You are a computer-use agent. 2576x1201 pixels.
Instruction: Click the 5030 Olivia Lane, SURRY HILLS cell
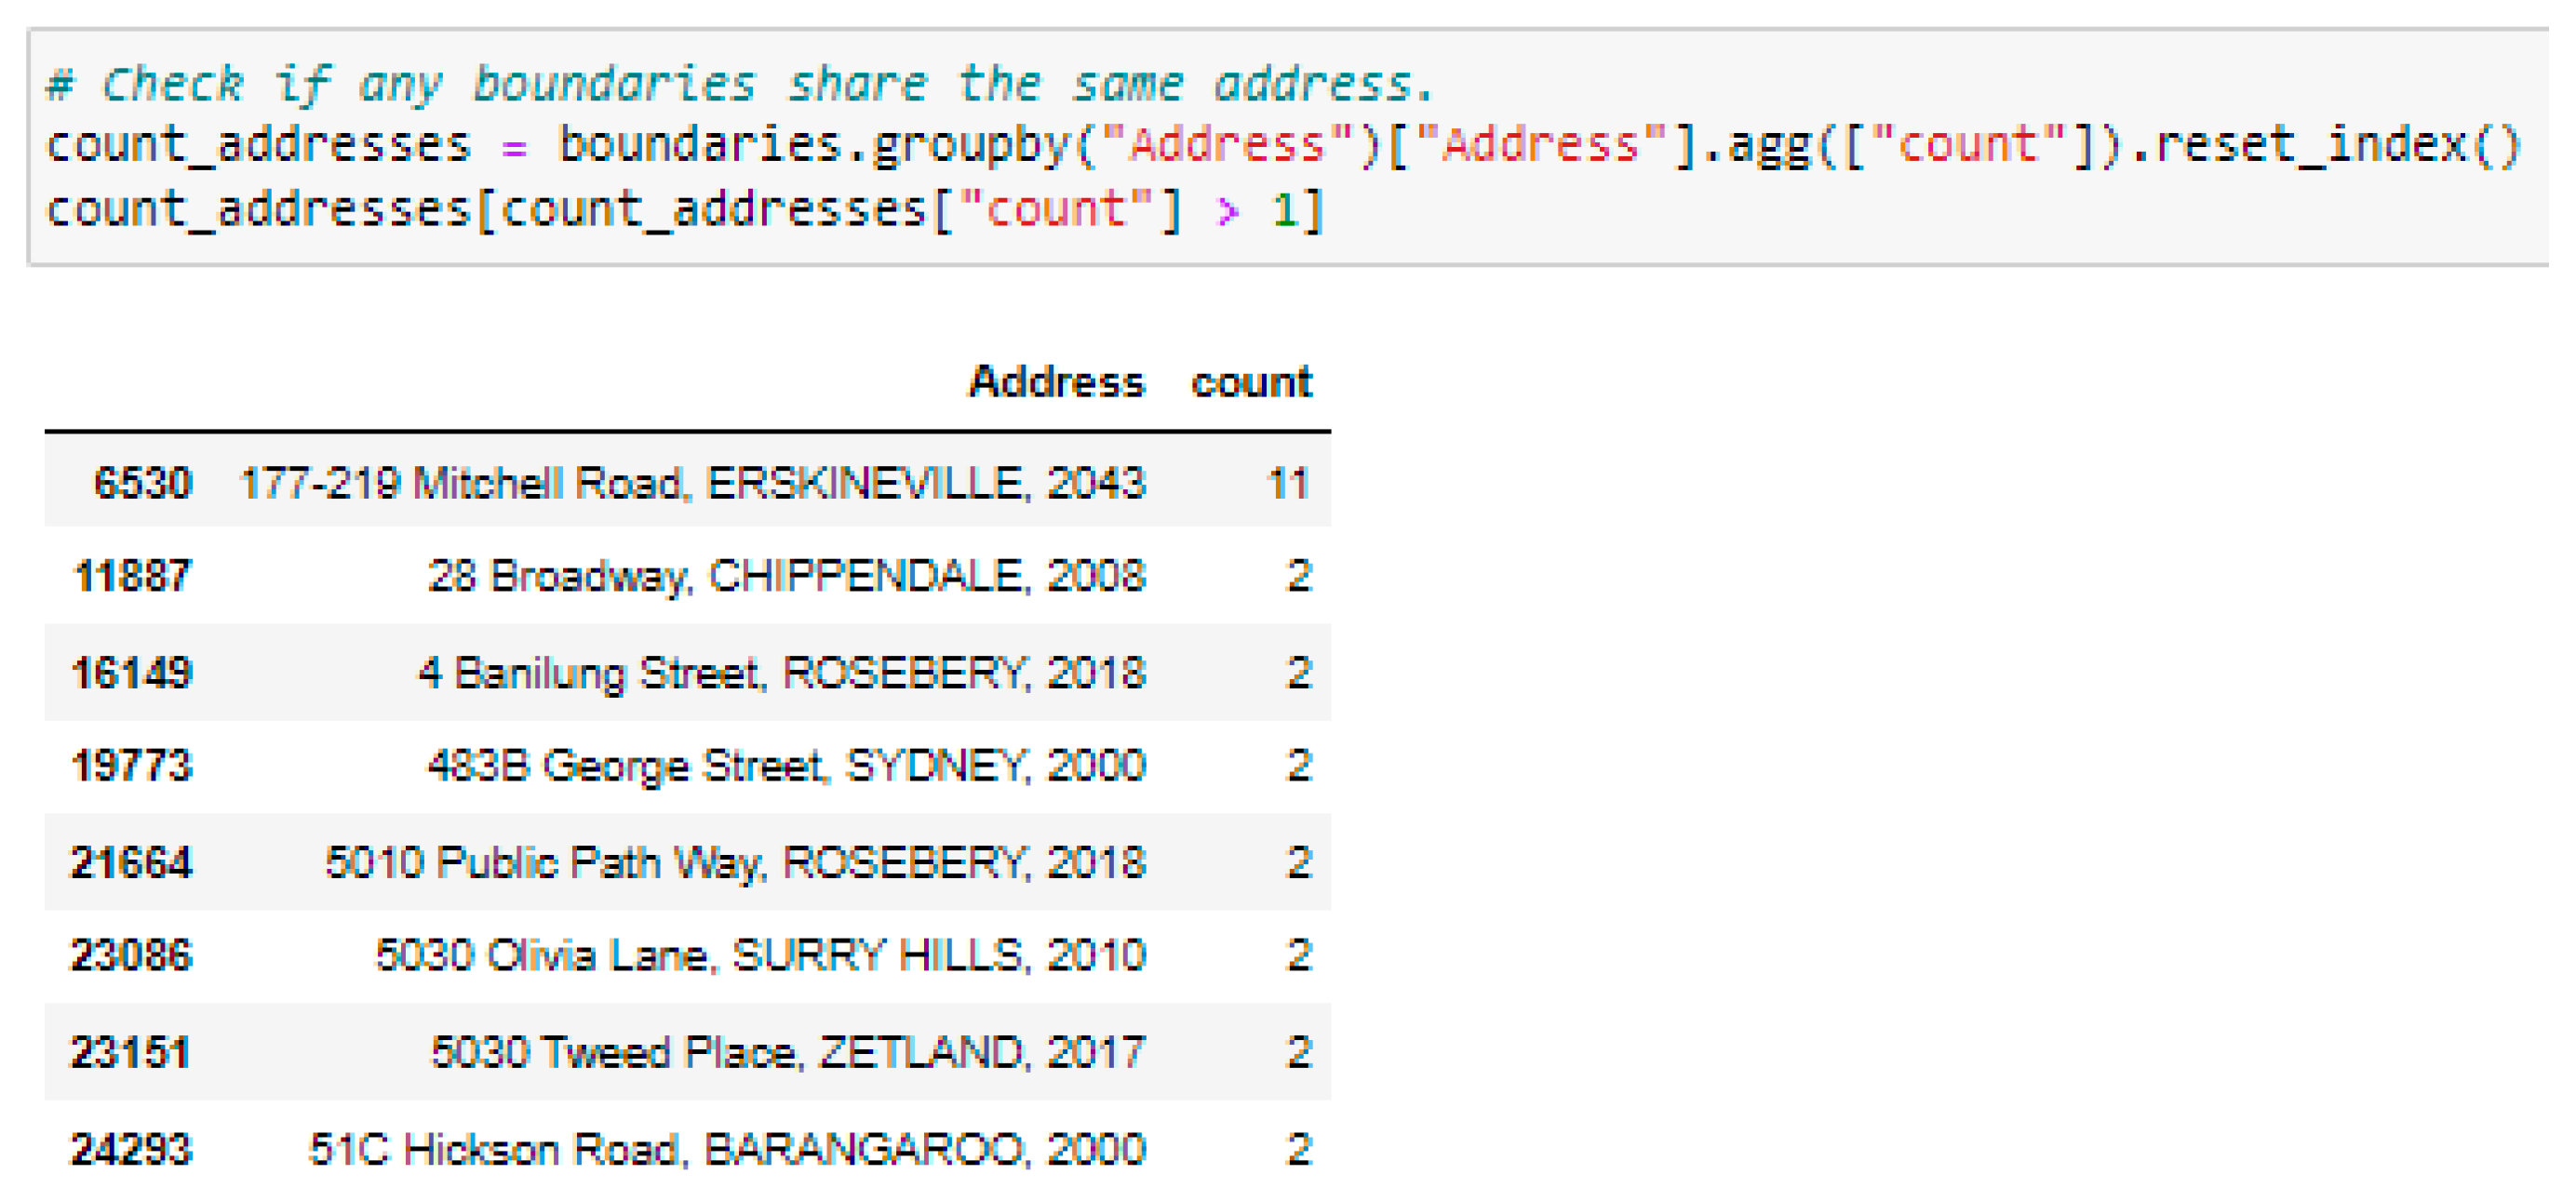pyautogui.click(x=760, y=955)
